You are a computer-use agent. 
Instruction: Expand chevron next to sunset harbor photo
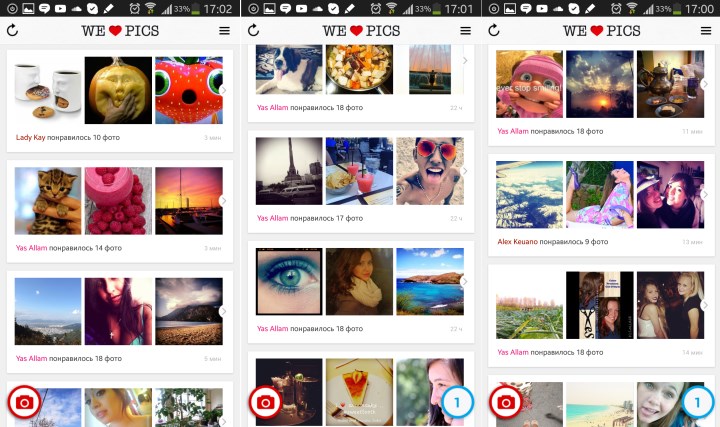coord(224,201)
